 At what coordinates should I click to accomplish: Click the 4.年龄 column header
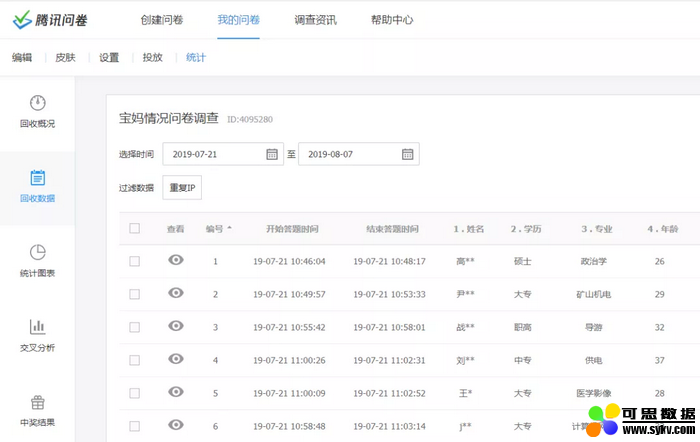(x=663, y=229)
